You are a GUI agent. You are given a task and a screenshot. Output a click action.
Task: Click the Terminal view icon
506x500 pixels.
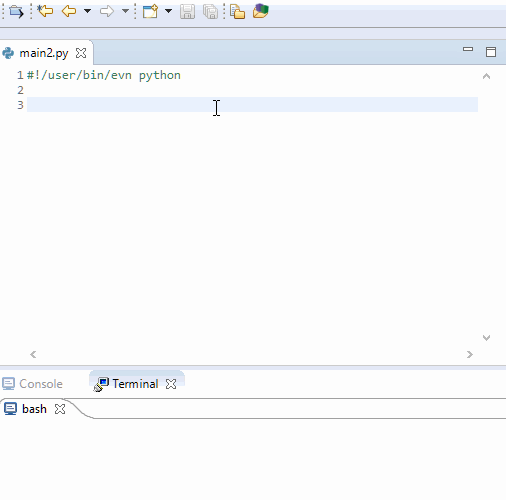point(101,384)
